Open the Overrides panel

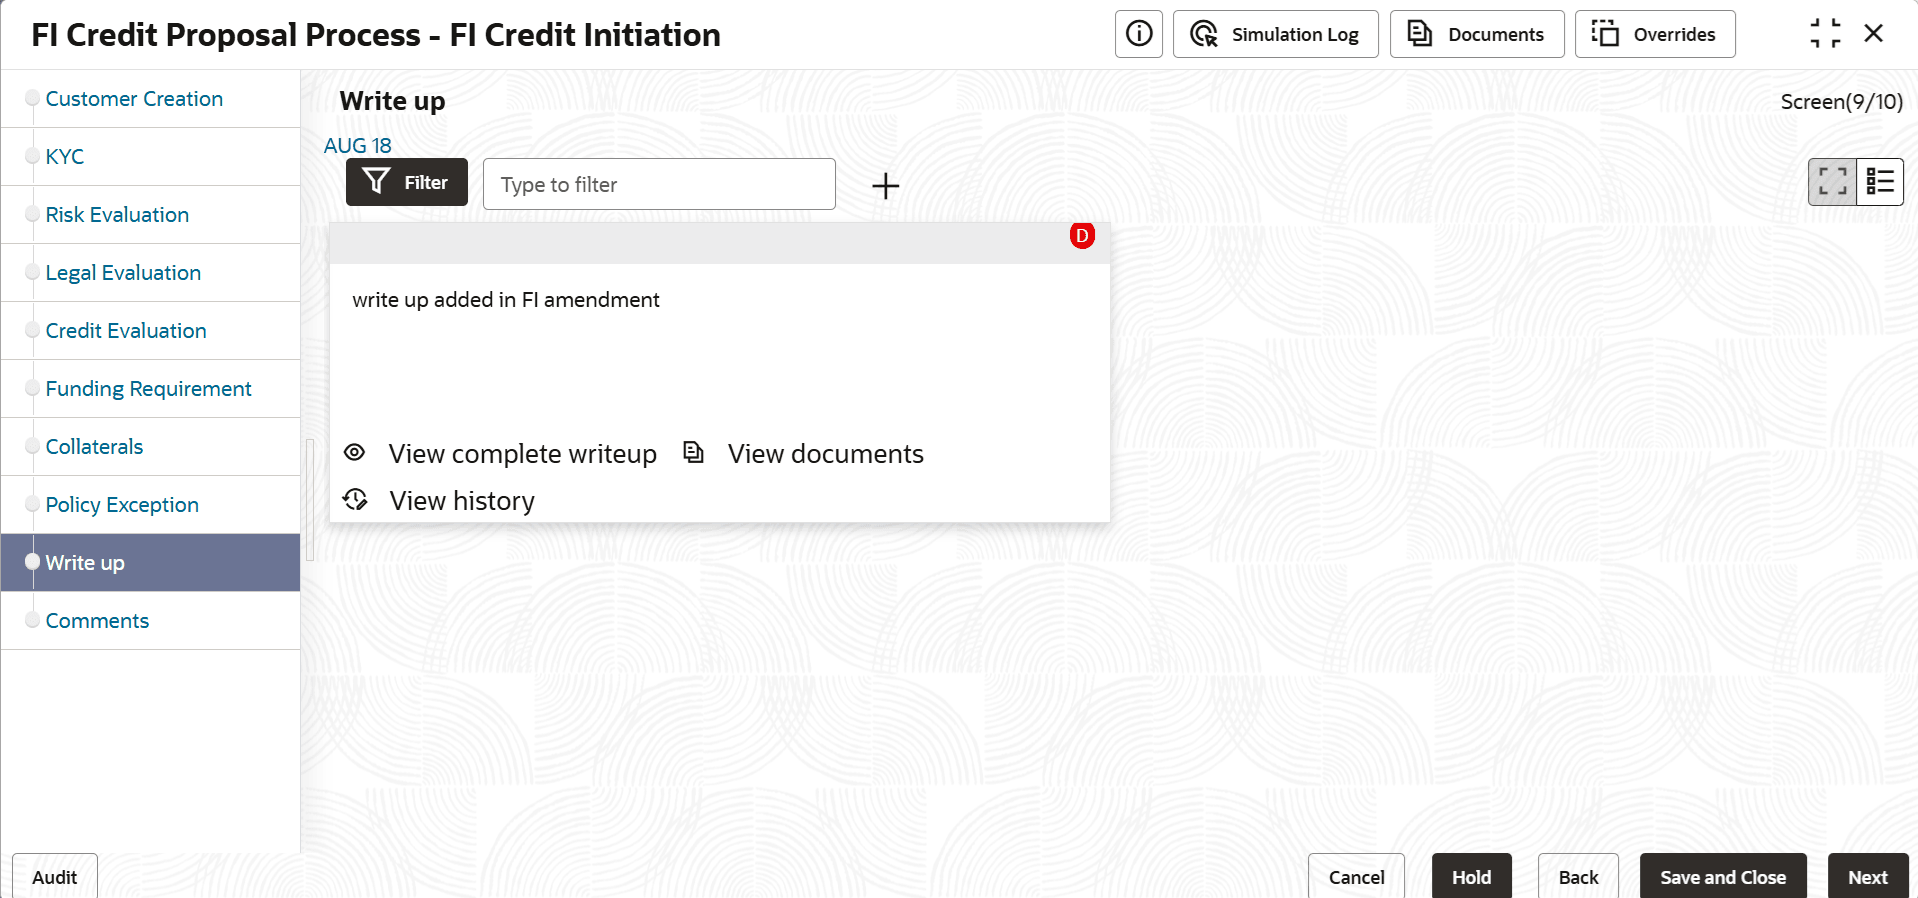coord(1654,34)
